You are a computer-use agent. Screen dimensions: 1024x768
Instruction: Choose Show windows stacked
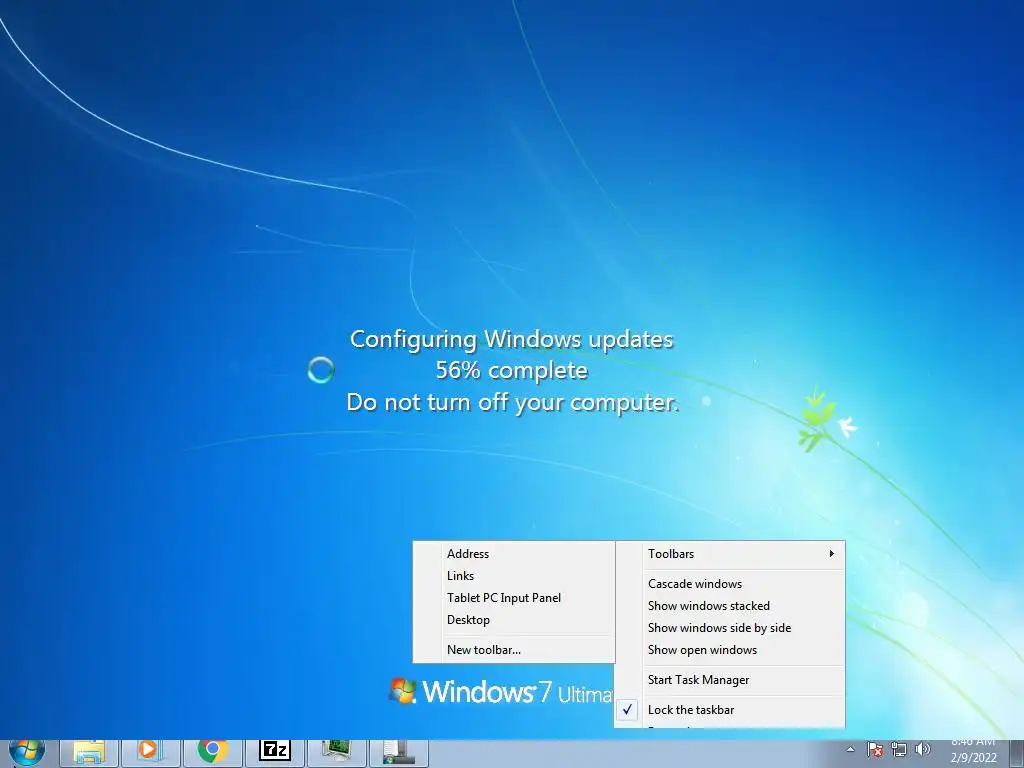click(730, 606)
